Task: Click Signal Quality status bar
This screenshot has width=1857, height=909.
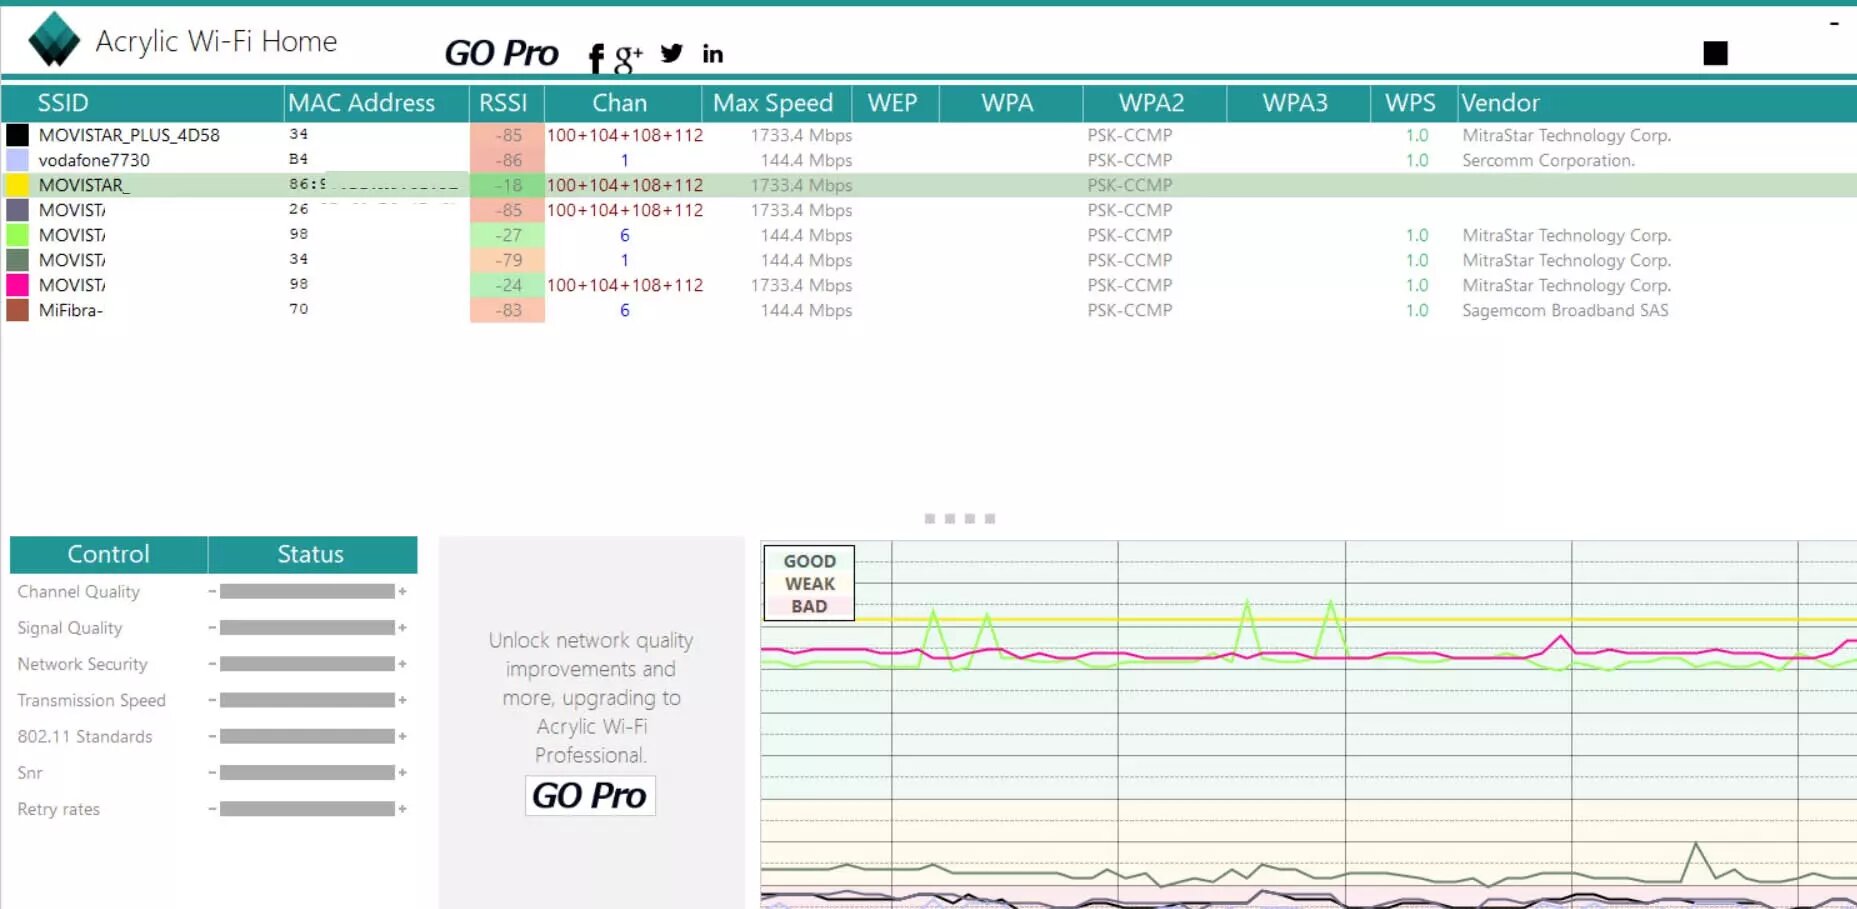Action: click(307, 628)
